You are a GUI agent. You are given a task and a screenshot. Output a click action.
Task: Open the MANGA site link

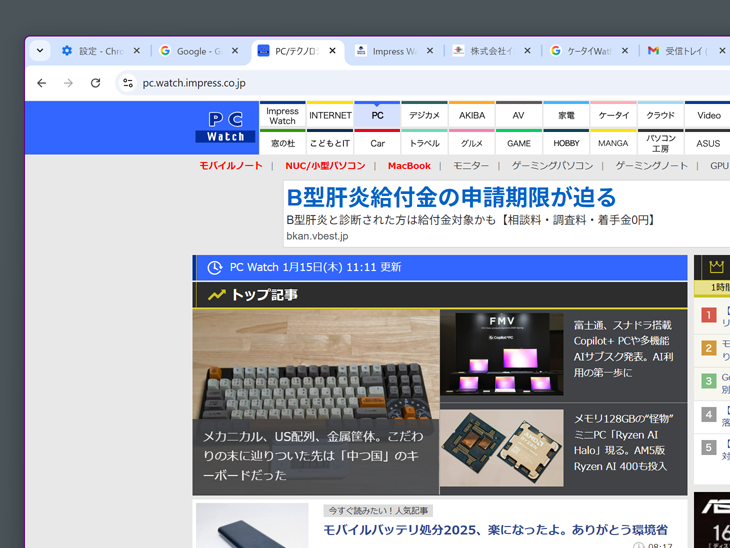614,142
